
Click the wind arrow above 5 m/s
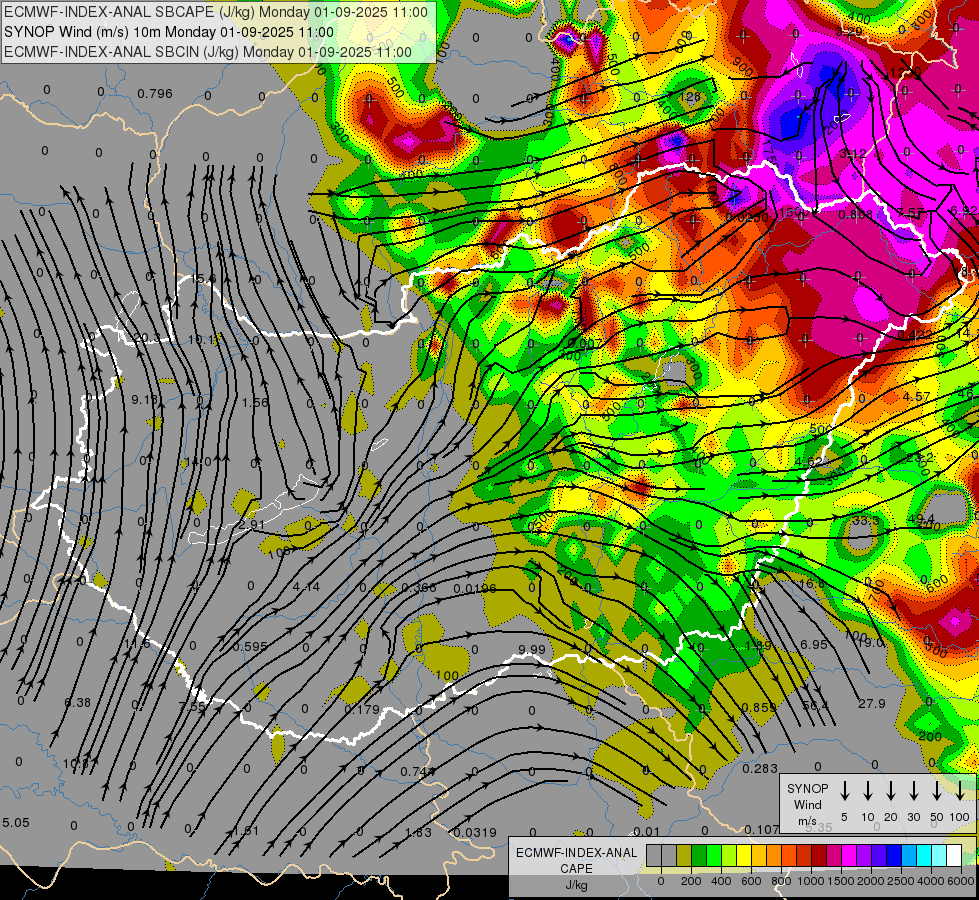[844, 790]
